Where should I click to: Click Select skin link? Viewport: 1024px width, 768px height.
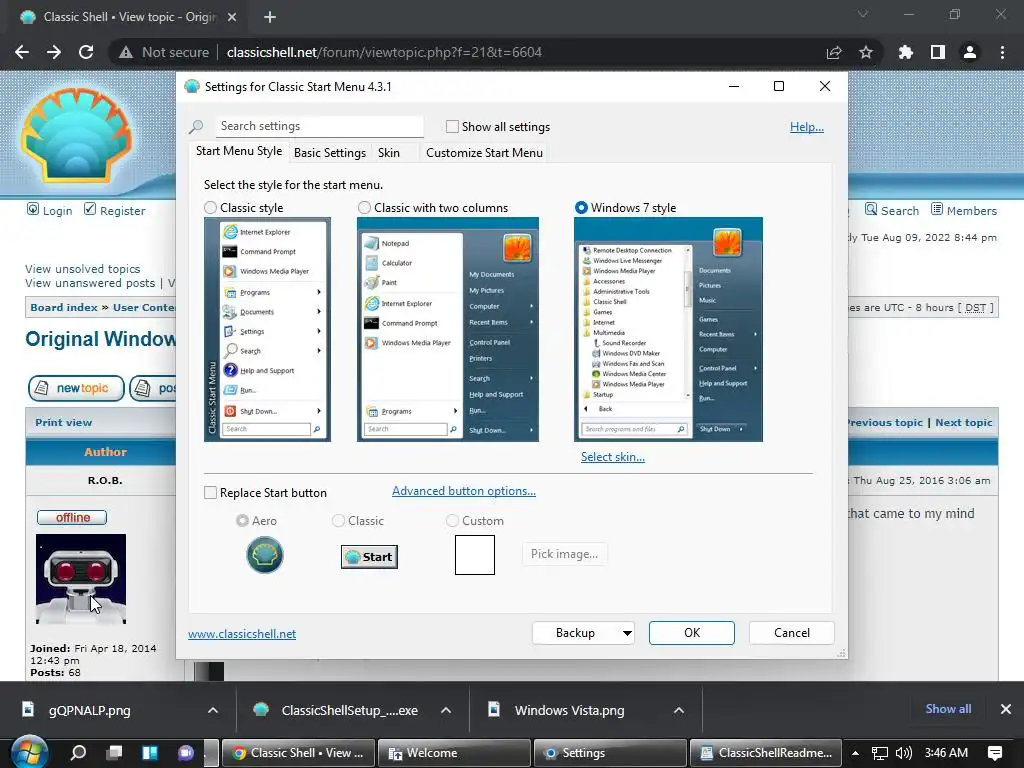click(x=613, y=457)
